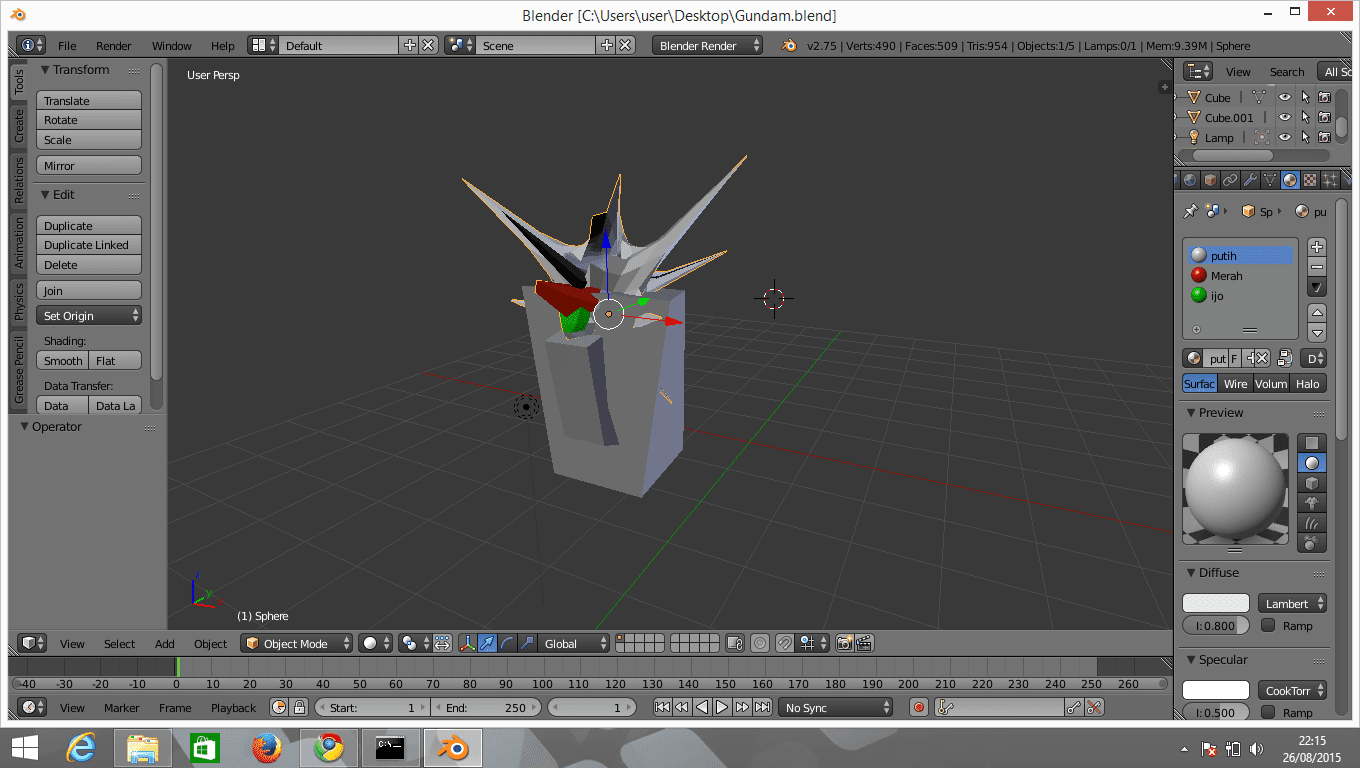Play the animation in reverse
This screenshot has width=1360, height=768.
coord(702,708)
